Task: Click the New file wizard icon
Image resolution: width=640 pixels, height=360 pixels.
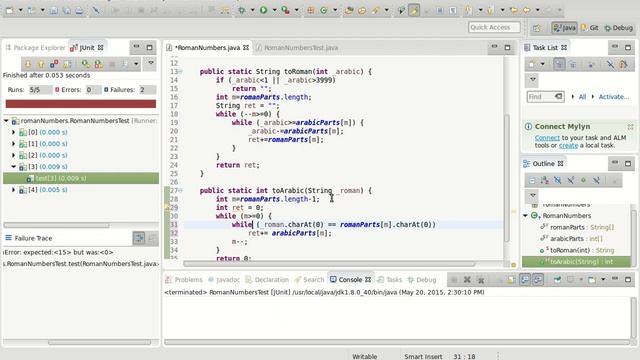Action: point(9,11)
